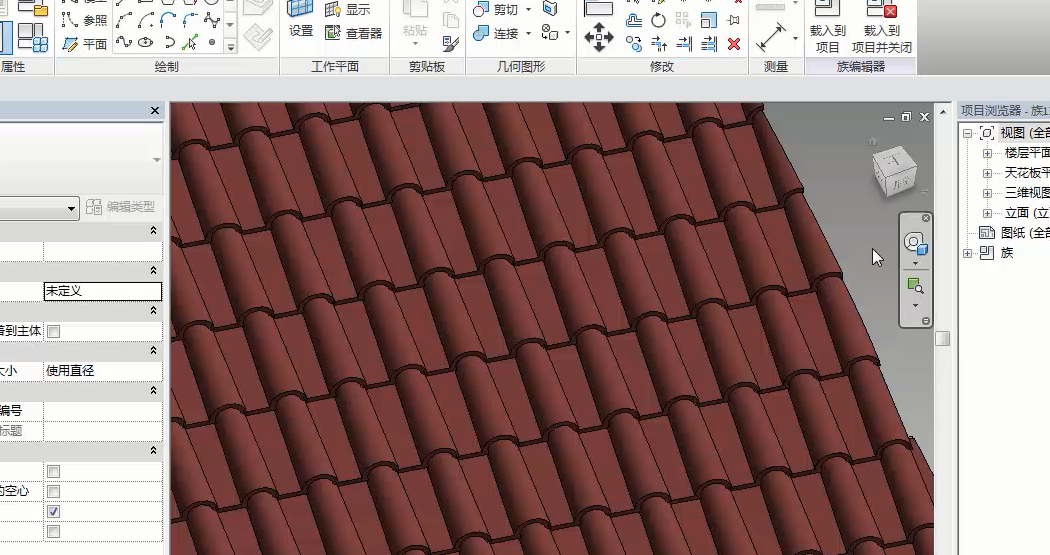Expand the 族 node in project browser
Screen dimensions: 1050x555
pyautogui.click(x=967, y=253)
